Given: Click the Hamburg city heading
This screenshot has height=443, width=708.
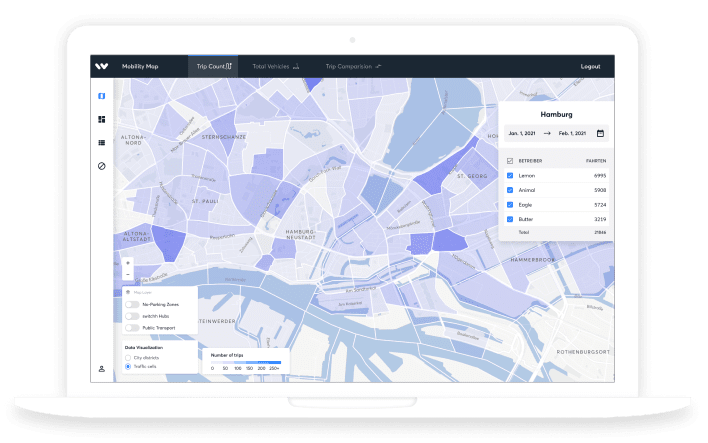Looking at the screenshot, I should point(556,114).
